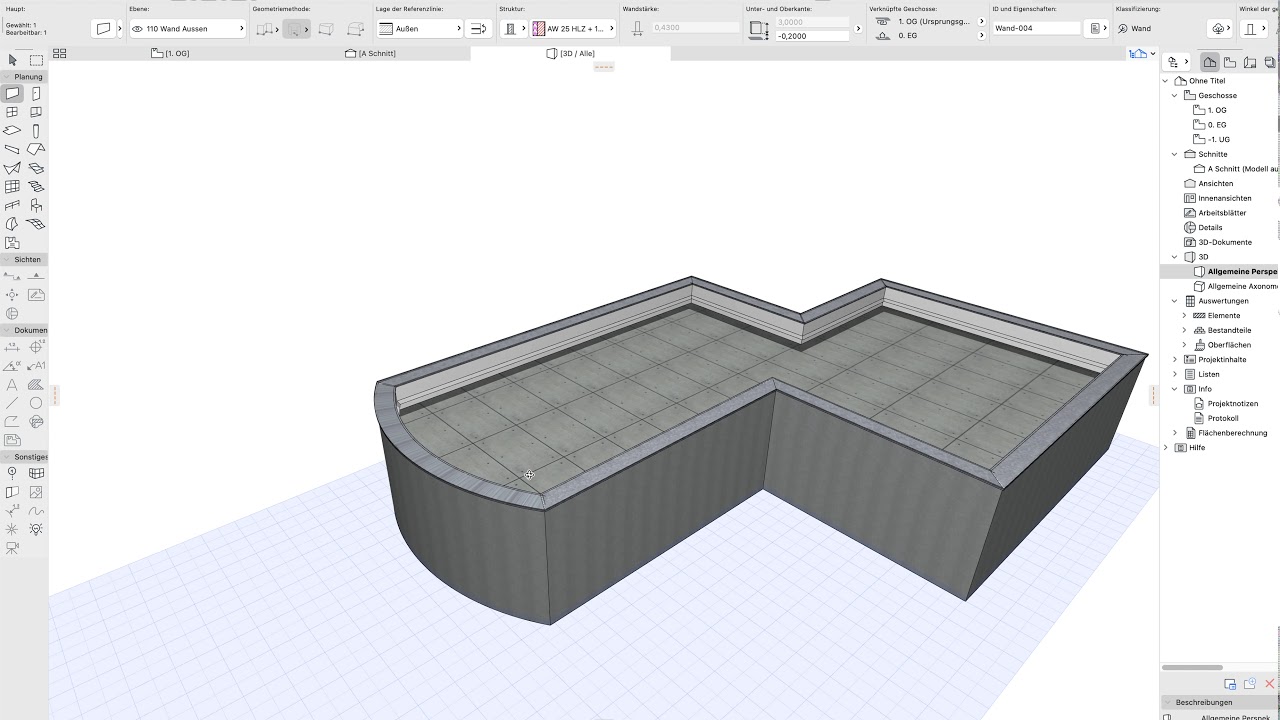Image resolution: width=1280 pixels, height=720 pixels.
Task: Collapse the Geschosse folder in Navigator
Action: pos(1175,96)
